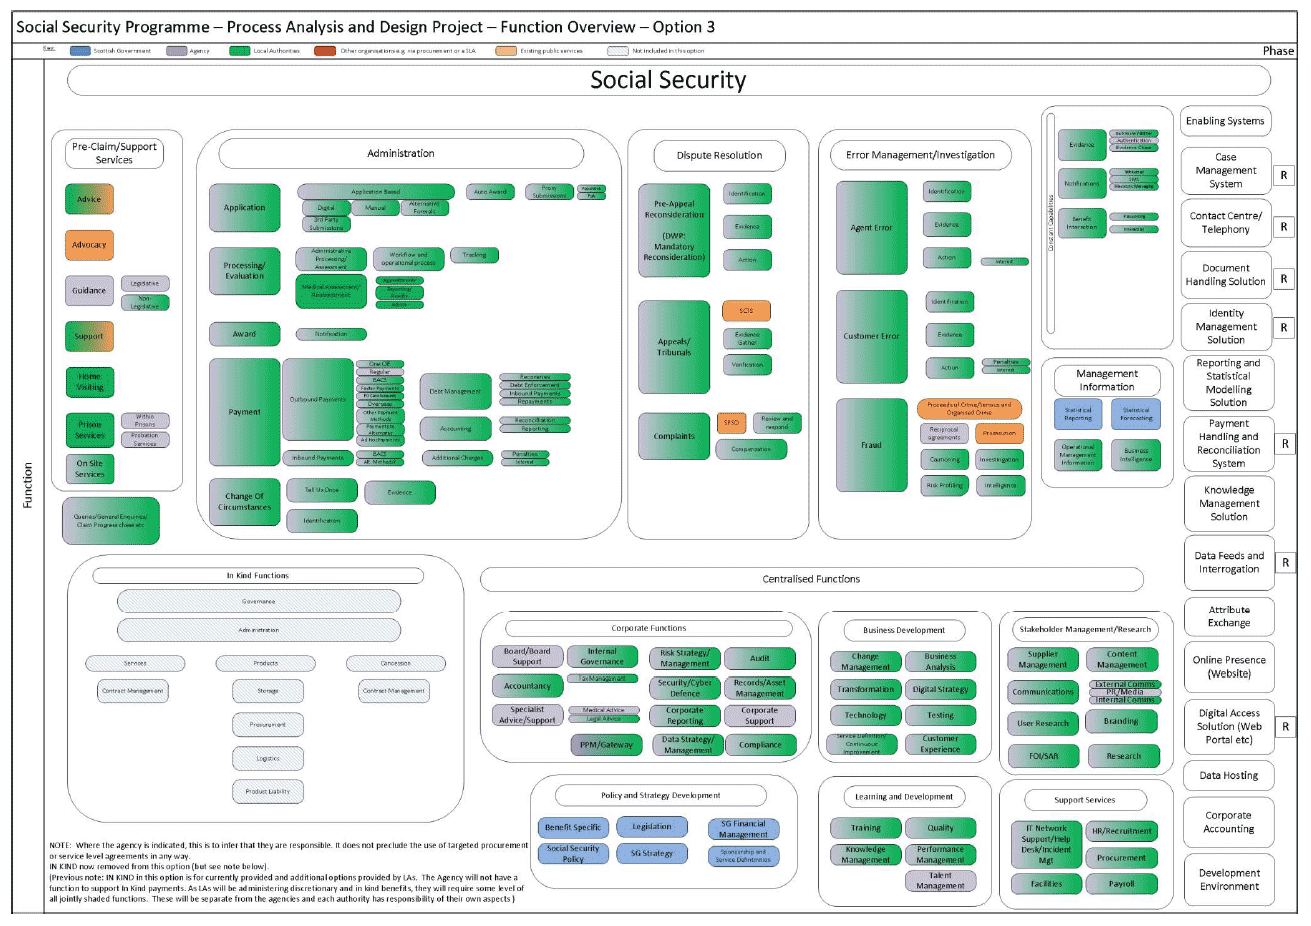1311x926 pixels.
Task: Click the "Pre-Appeal Reconsideration" box
Action: click(674, 231)
